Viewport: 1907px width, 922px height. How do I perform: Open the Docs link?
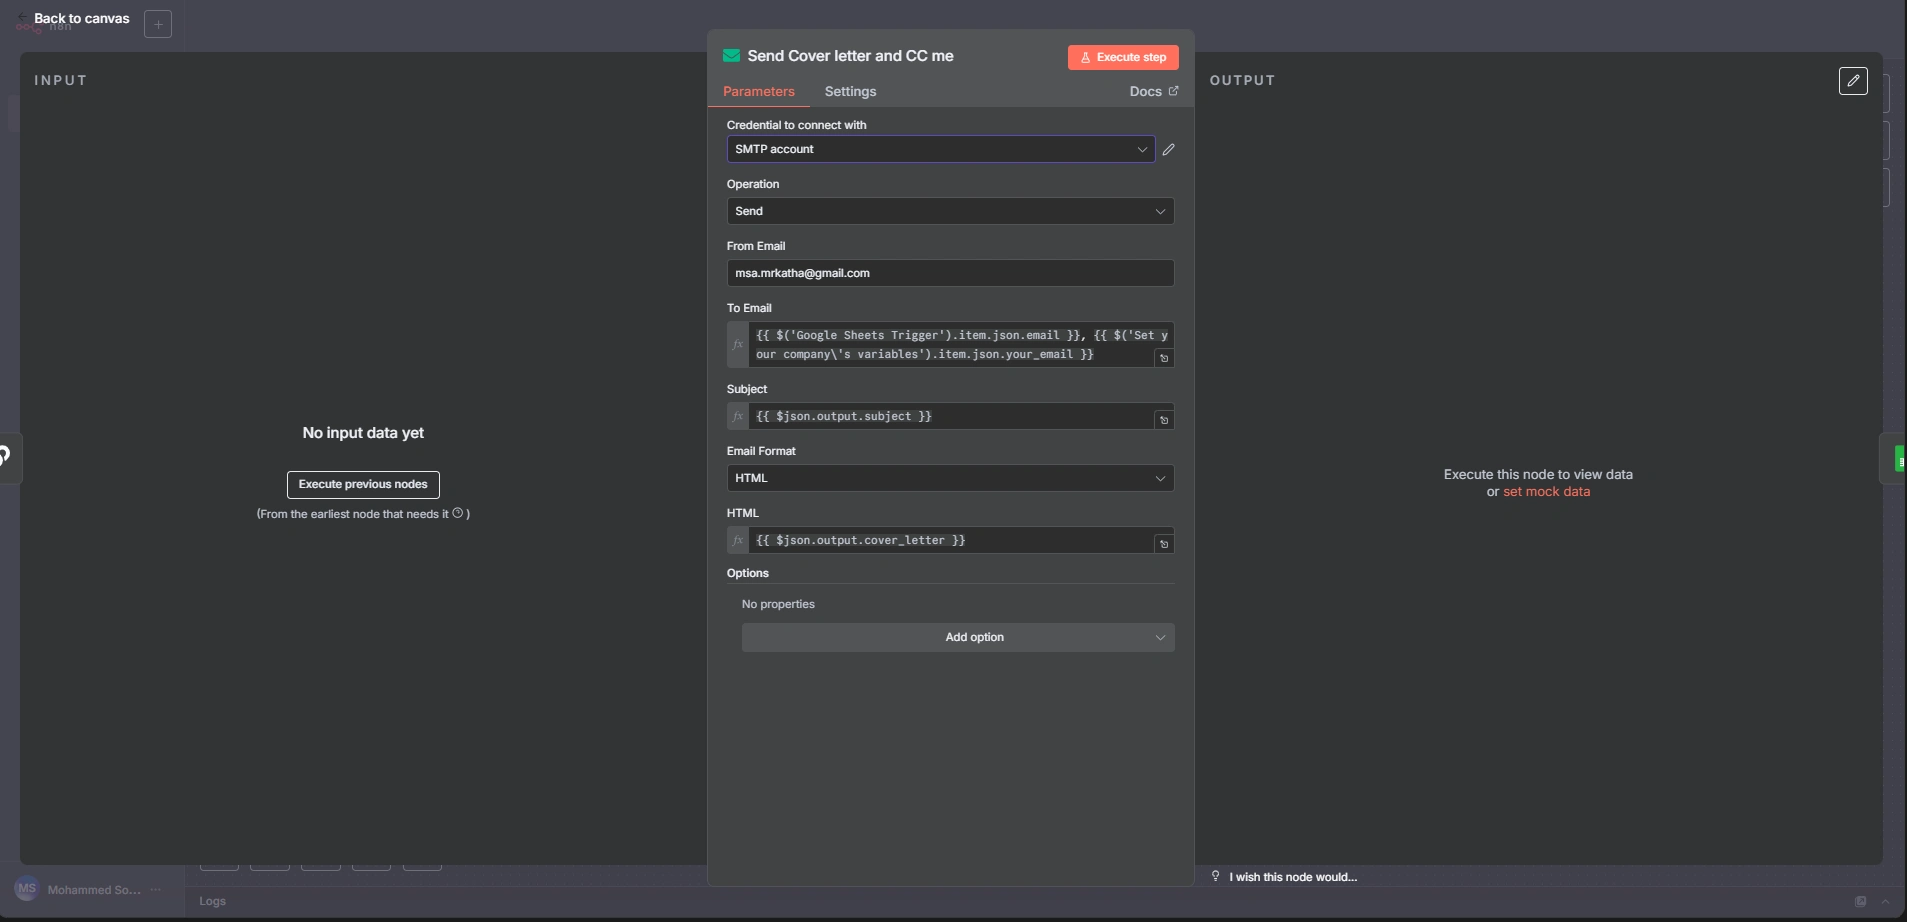[1153, 91]
